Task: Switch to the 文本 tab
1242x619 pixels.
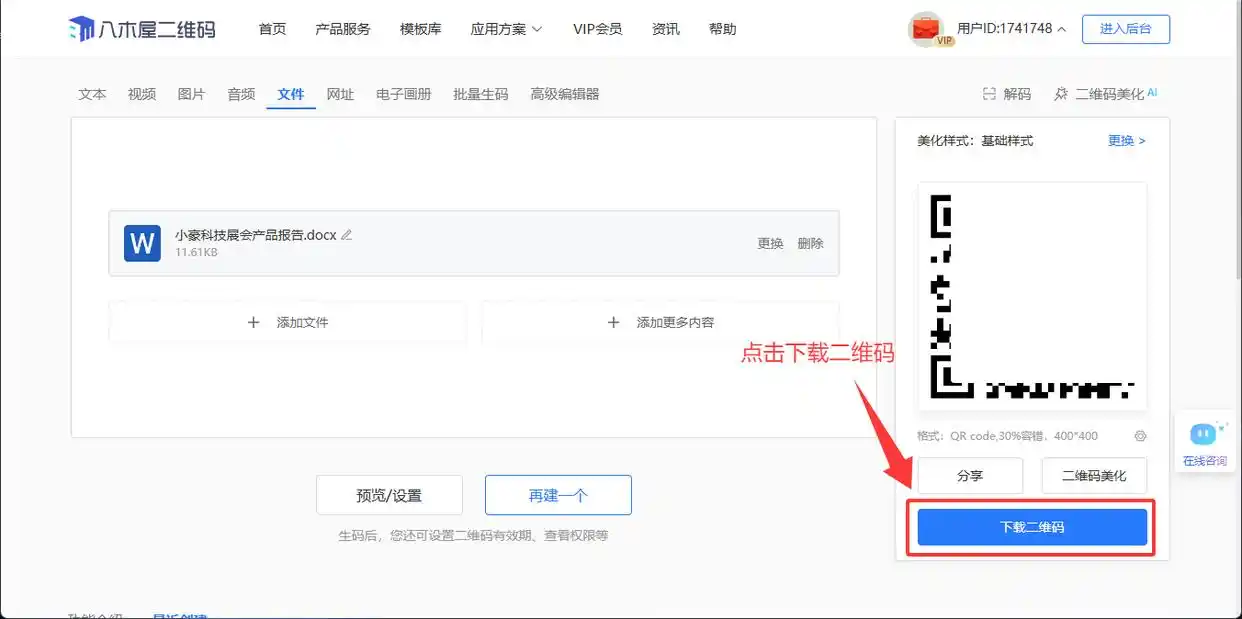Action: coord(92,94)
